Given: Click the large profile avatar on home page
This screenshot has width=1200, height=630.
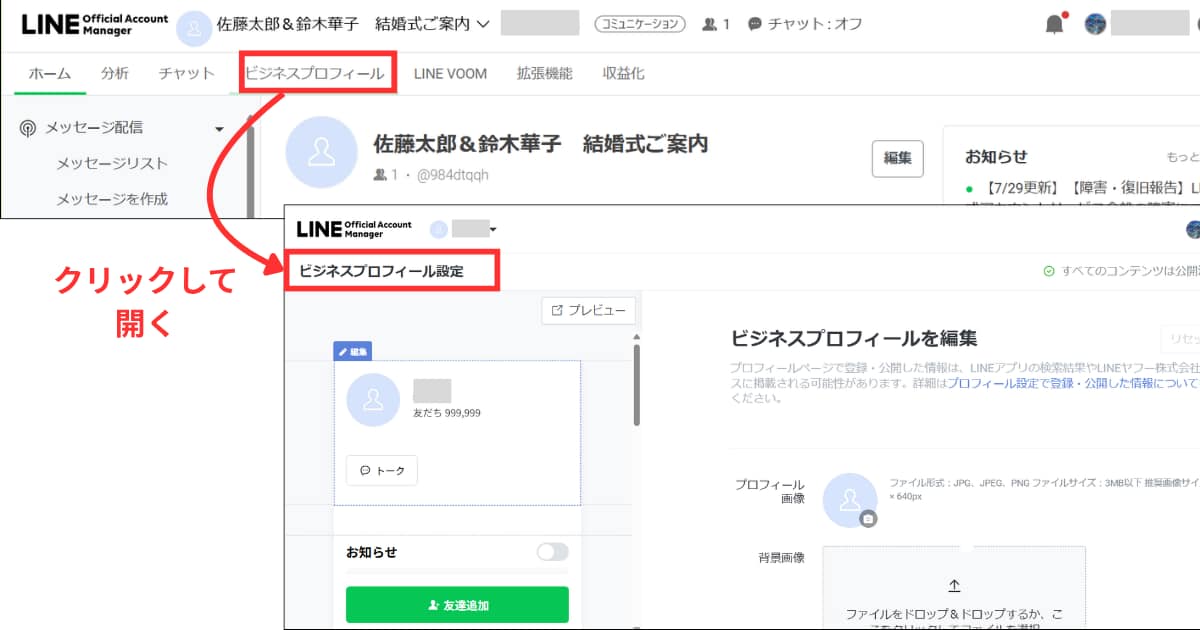Looking at the screenshot, I should pos(321,152).
